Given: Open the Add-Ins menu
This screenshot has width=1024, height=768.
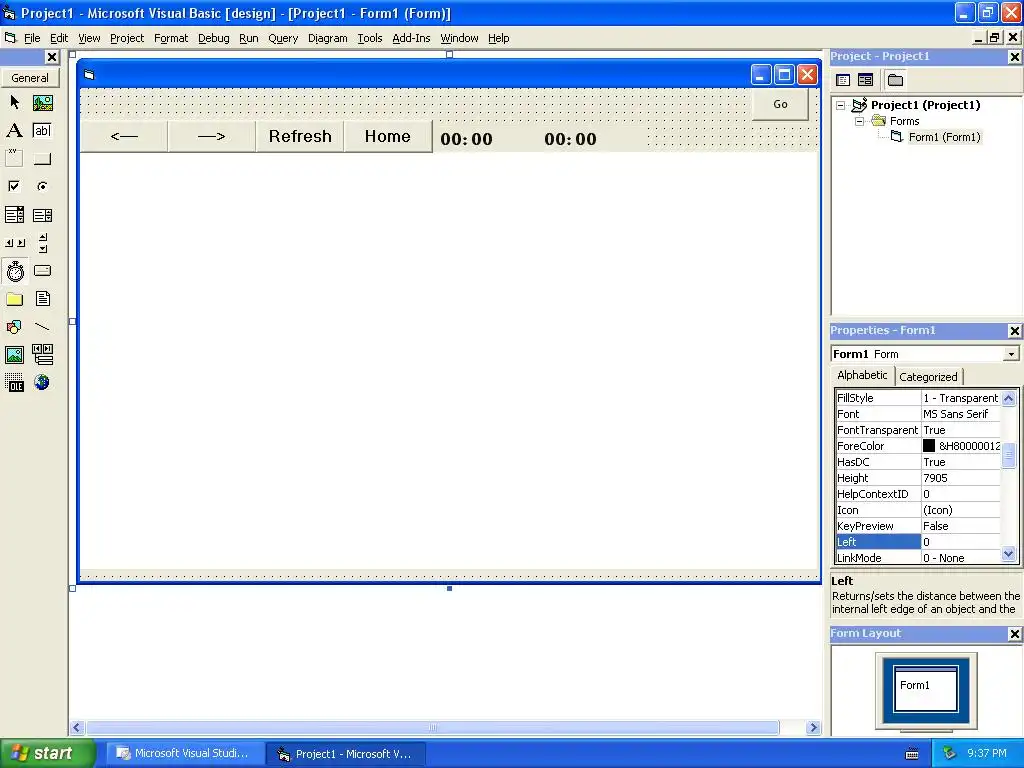Looking at the screenshot, I should 411,39.
